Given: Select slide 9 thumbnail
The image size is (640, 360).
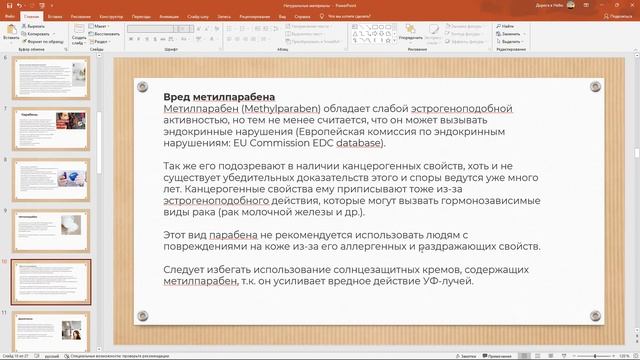Looking at the screenshot, I should [51, 231].
